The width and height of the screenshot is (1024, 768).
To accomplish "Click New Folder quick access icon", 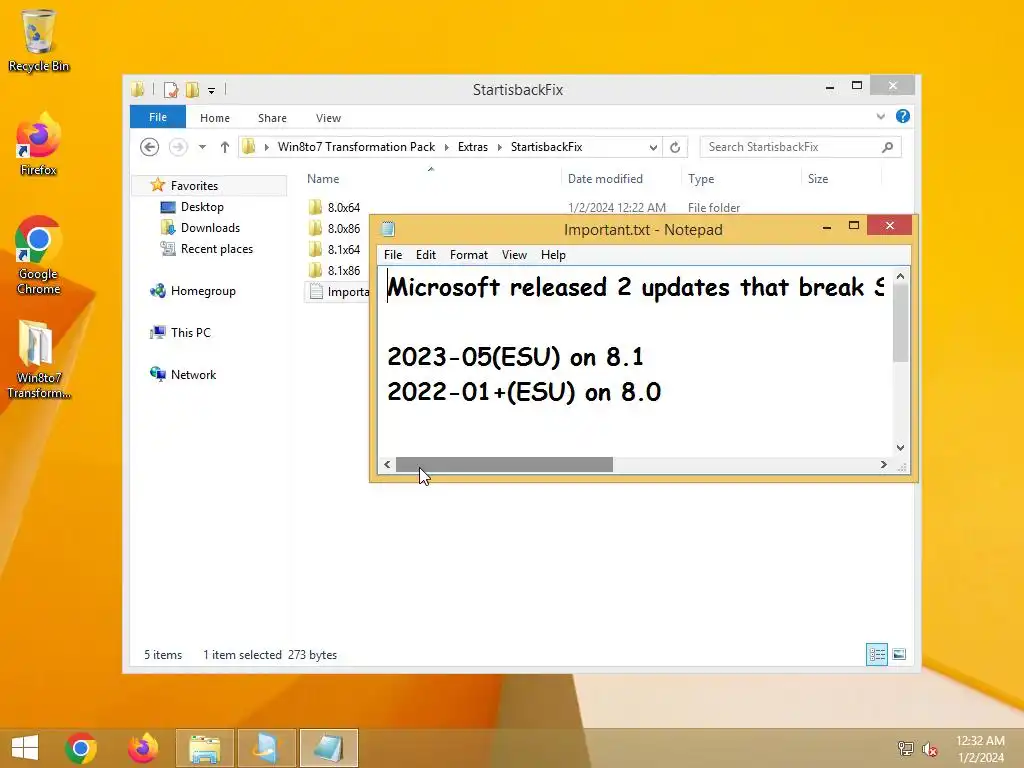I will click(192, 89).
